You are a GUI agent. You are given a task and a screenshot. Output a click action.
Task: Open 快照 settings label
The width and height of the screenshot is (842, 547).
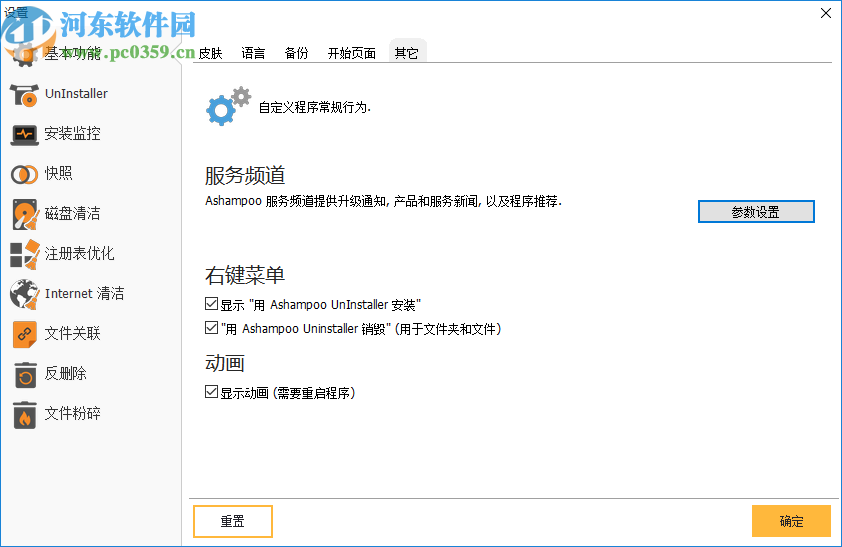pyautogui.click(x=59, y=173)
